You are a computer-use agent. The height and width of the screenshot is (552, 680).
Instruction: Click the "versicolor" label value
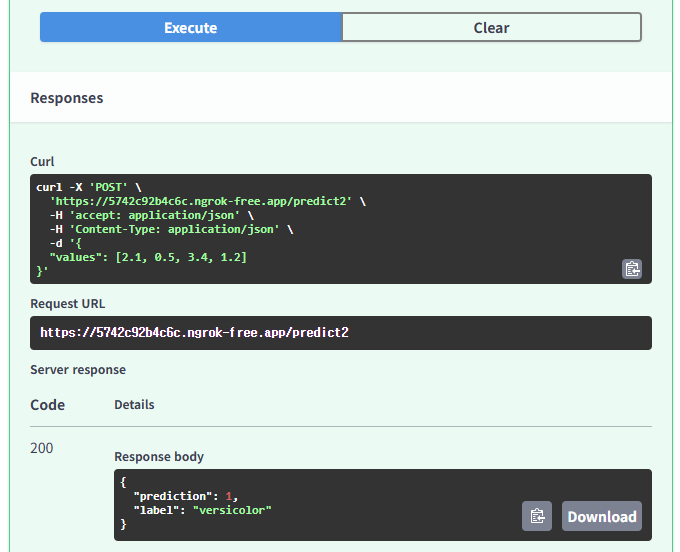point(233,510)
